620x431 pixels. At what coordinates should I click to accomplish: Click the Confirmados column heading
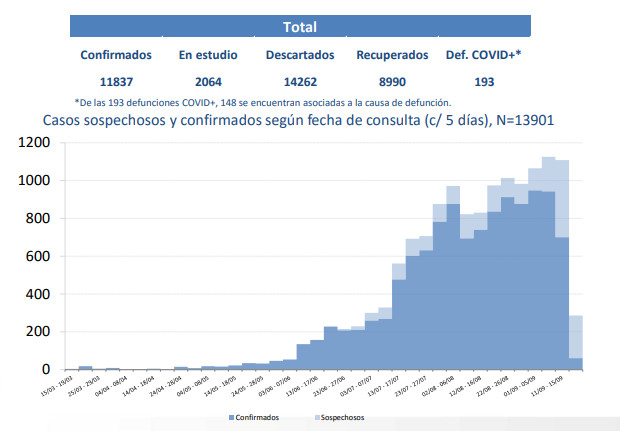coord(115,56)
